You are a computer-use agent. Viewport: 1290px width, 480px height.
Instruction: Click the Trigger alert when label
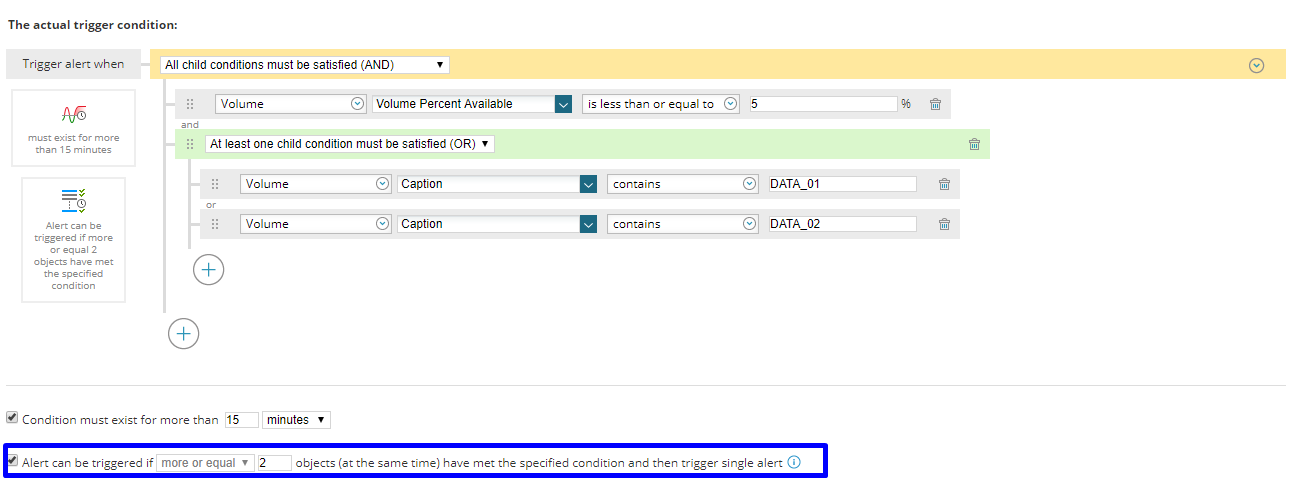[x=74, y=64]
